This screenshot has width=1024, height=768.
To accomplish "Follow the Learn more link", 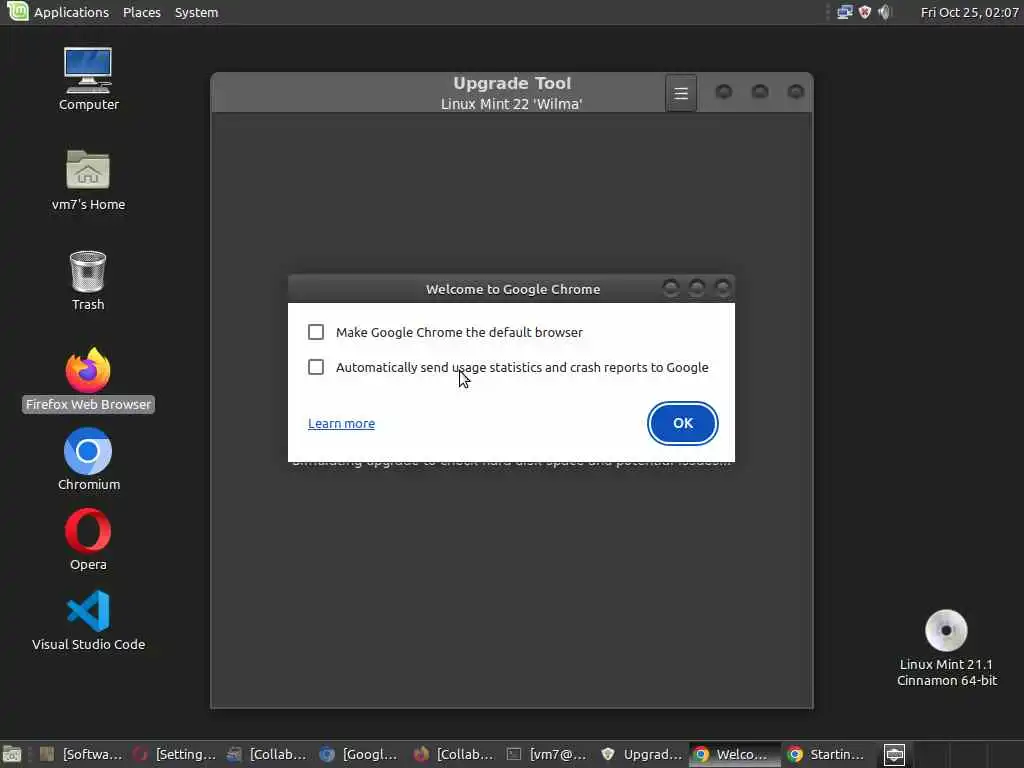I will click(x=342, y=423).
